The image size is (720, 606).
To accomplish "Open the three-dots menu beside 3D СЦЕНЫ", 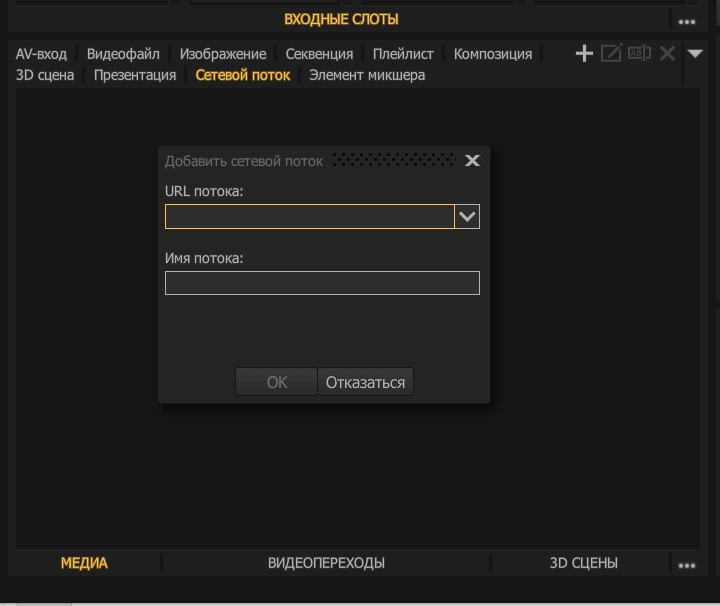I will tap(687, 566).
